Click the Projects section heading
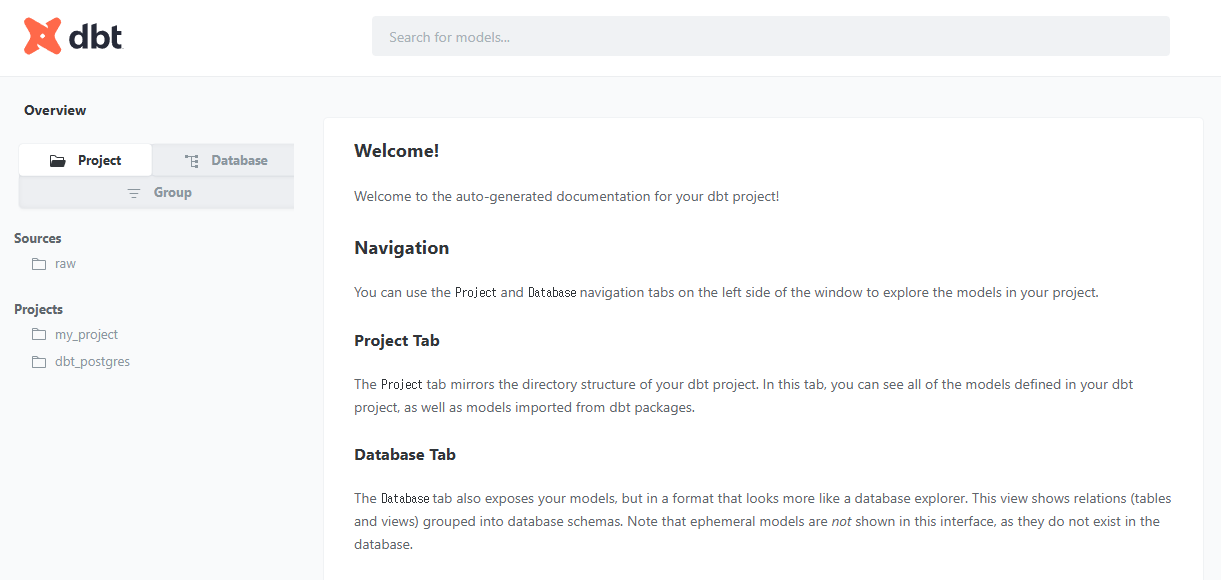 click(x=39, y=309)
